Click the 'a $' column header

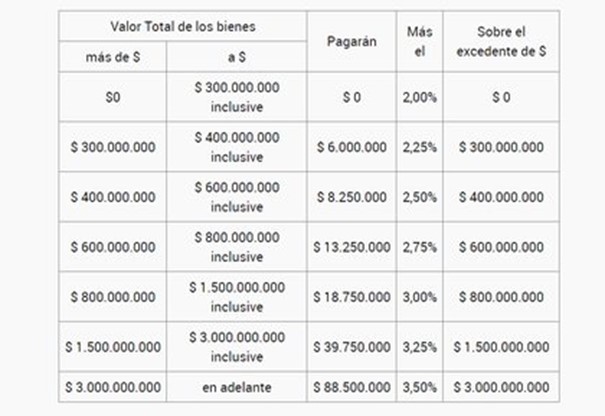237,57
